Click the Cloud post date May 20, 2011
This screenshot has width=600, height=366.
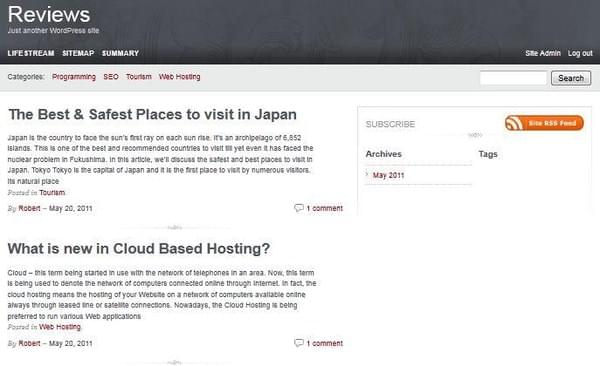point(71,343)
